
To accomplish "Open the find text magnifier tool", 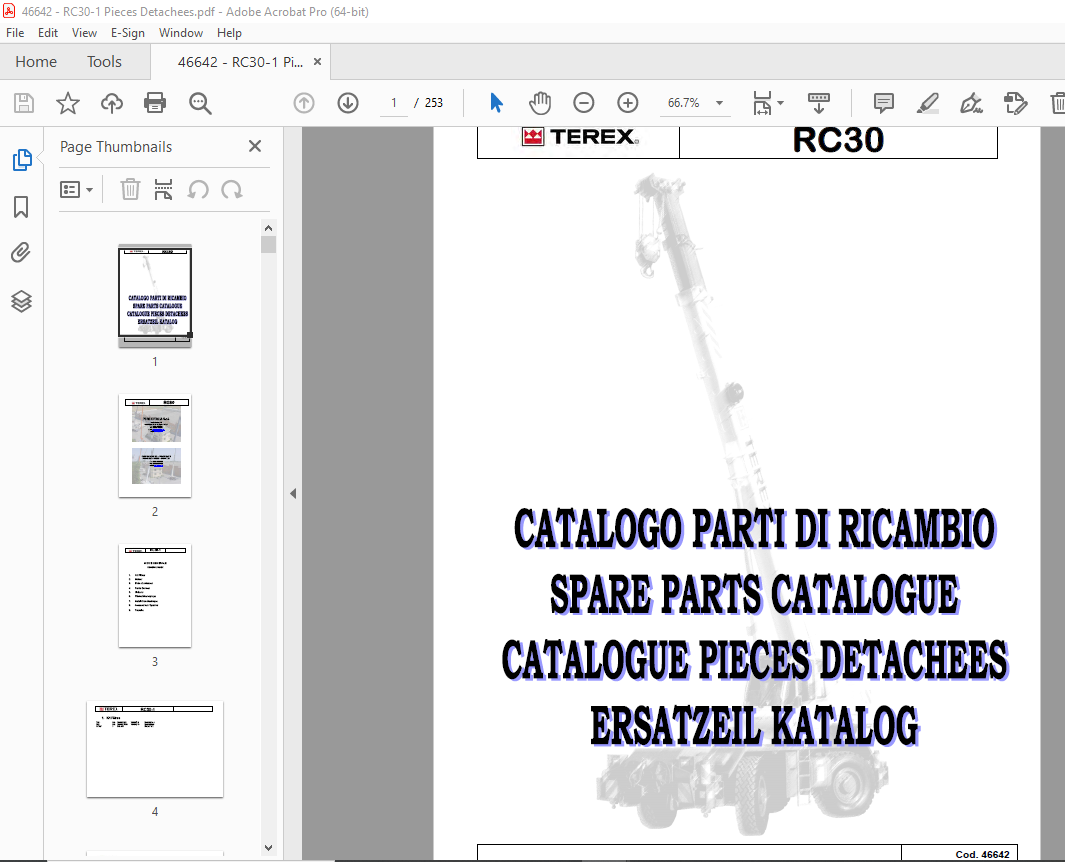I will click(x=200, y=103).
